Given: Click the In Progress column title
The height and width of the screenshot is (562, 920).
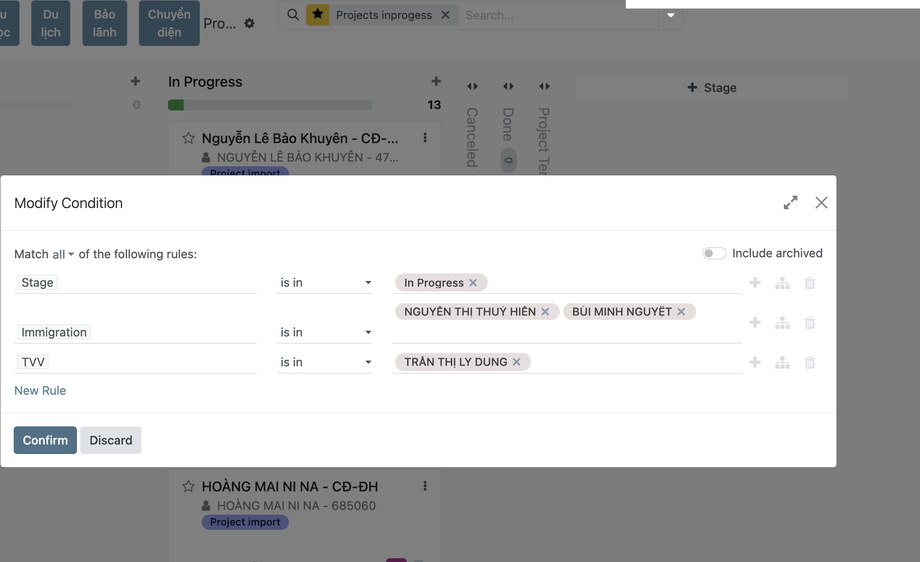Looking at the screenshot, I should 205,82.
